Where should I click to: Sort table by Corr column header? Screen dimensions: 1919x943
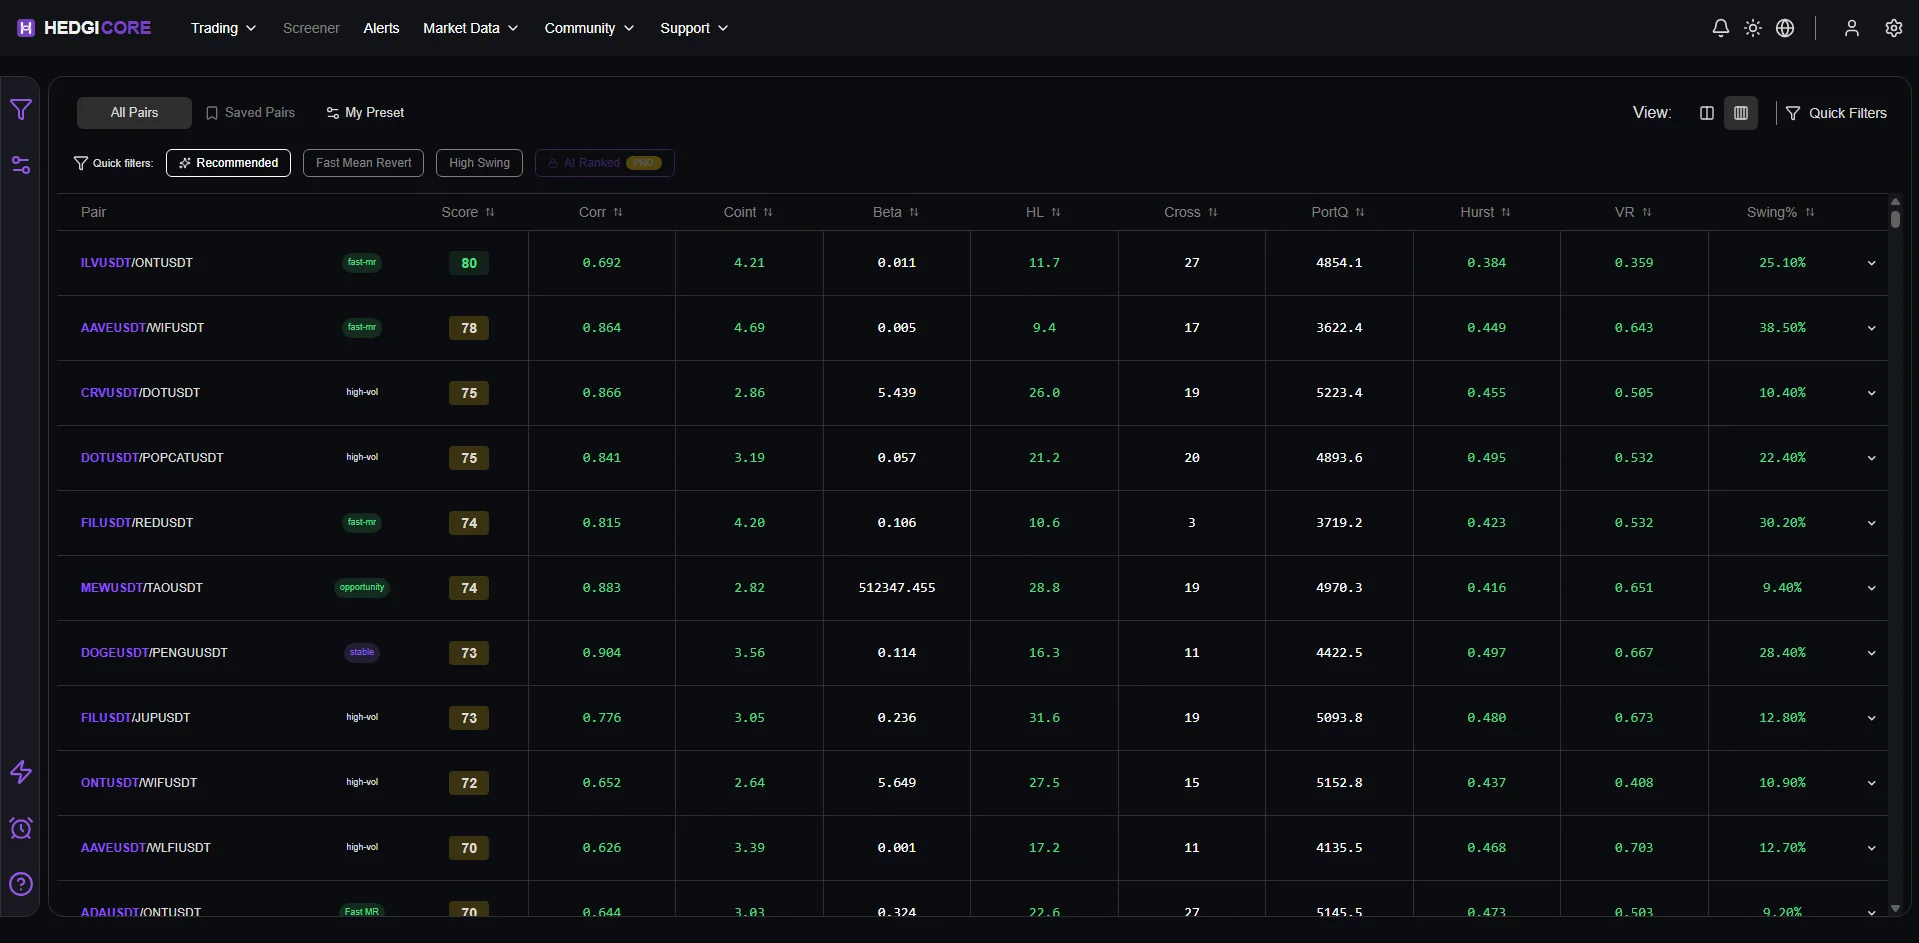coord(600,212)
